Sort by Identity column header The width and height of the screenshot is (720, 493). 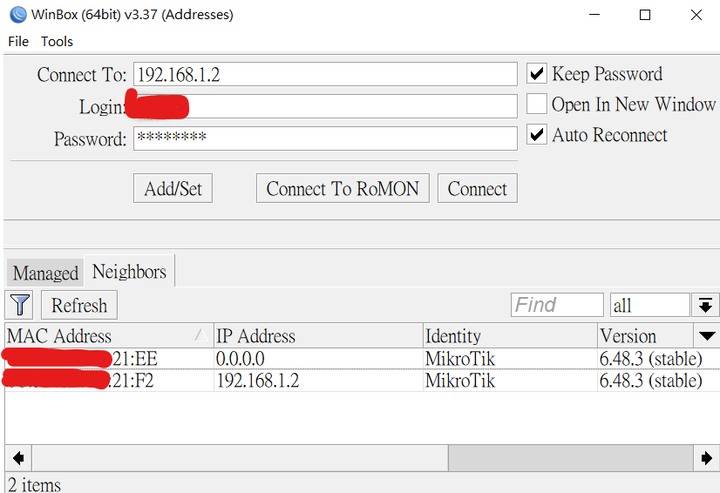(510, 336)
